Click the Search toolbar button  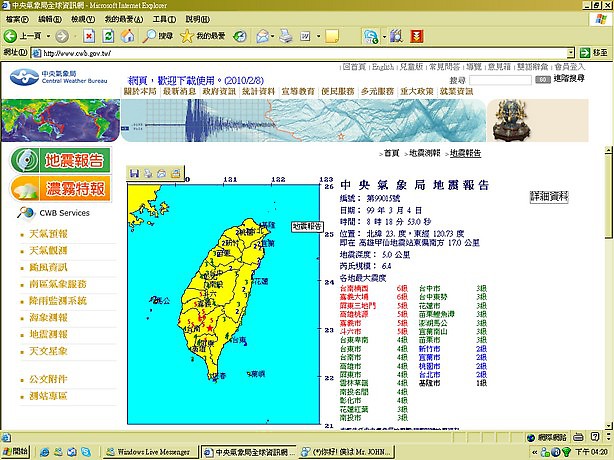tap(157, 36)
